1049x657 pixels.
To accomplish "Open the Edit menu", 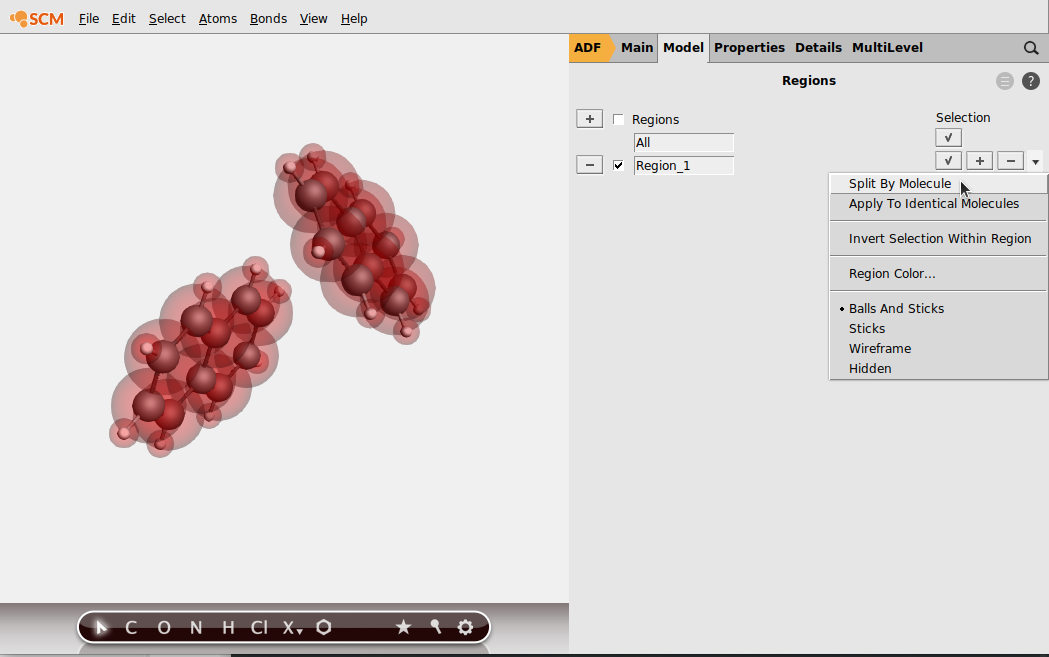I will pos(124,19).
